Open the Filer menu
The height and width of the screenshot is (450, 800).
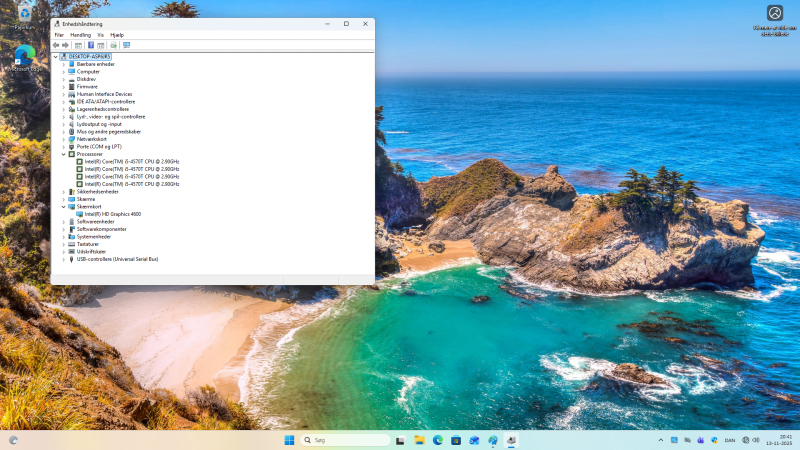59,34
